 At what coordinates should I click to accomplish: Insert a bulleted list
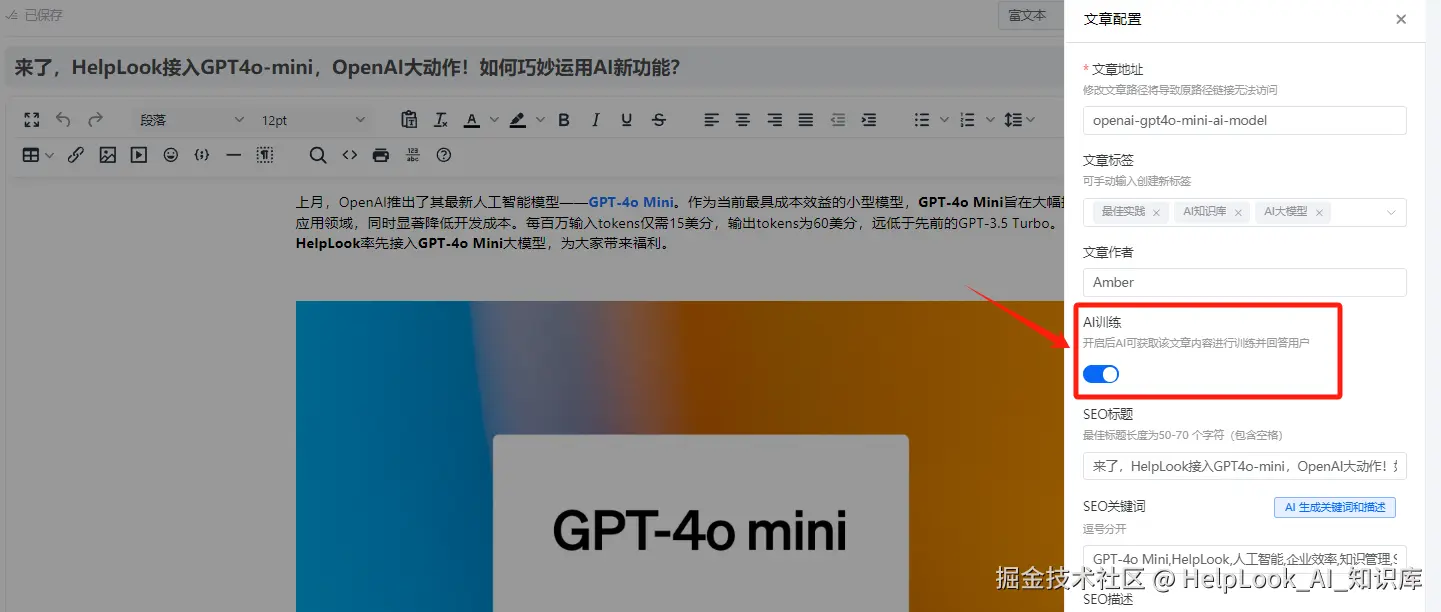[922, 120]
